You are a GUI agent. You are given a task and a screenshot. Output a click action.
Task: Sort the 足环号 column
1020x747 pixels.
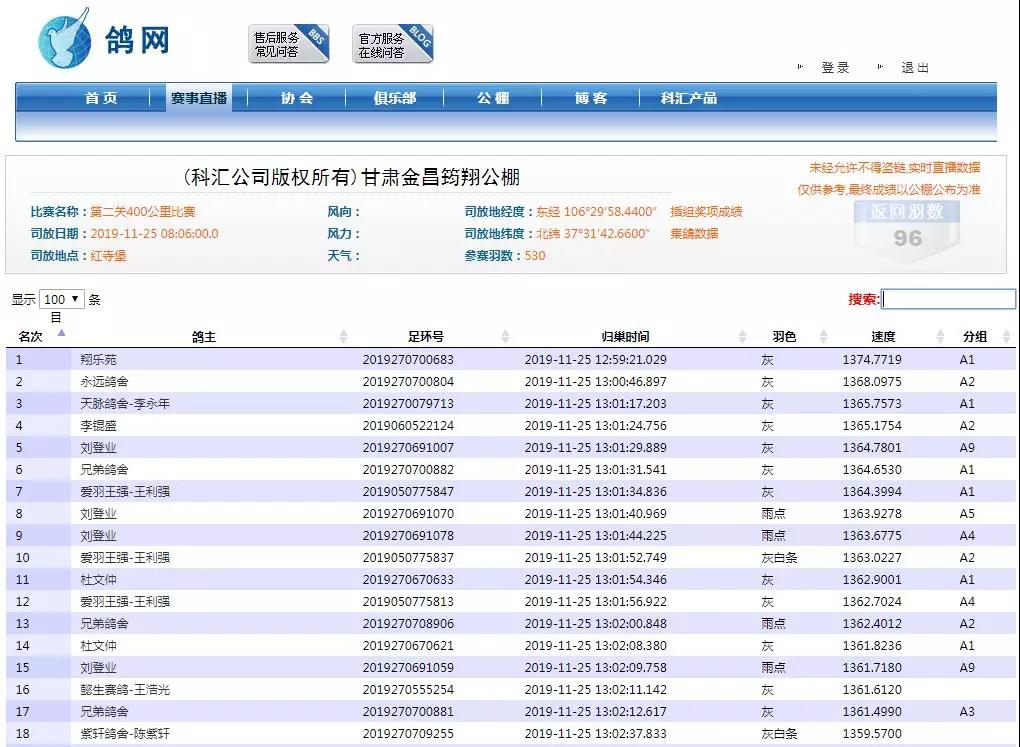coord(505,336)
